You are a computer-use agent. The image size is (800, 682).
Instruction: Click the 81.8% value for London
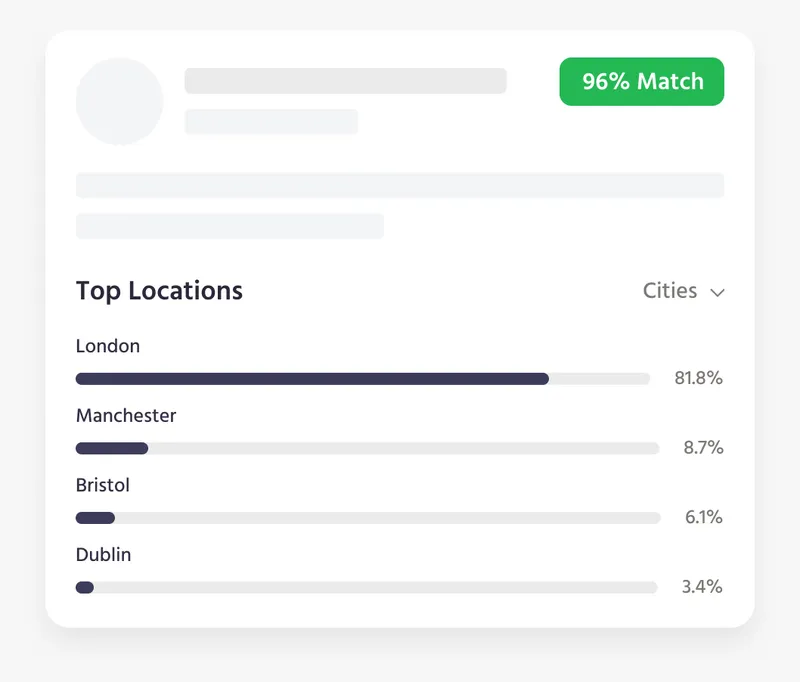pyautogui.click(x=698, y=378)
